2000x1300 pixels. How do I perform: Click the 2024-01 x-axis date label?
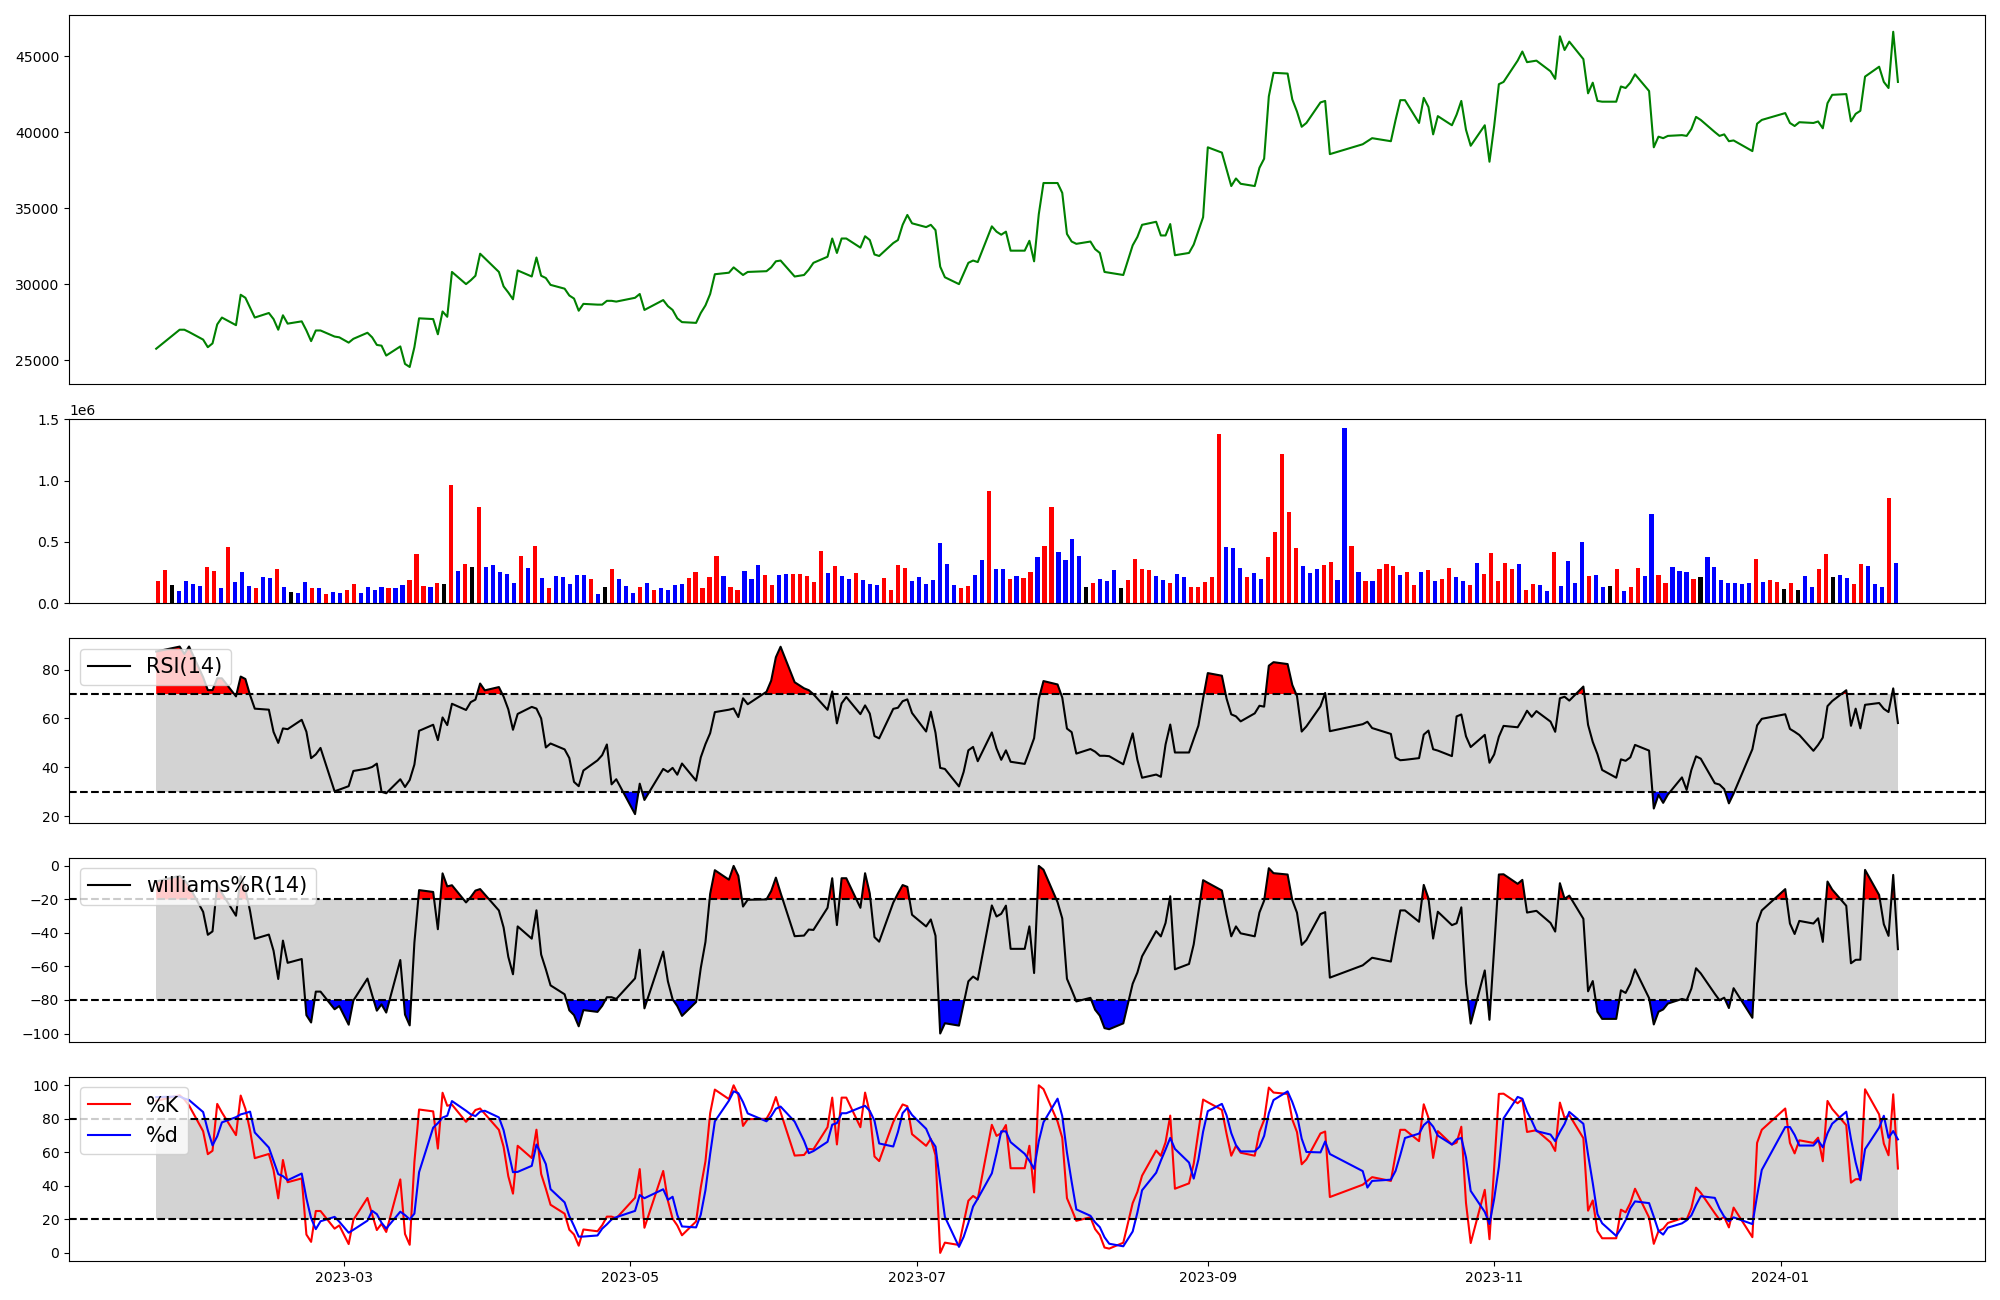click(1781, 1277)
